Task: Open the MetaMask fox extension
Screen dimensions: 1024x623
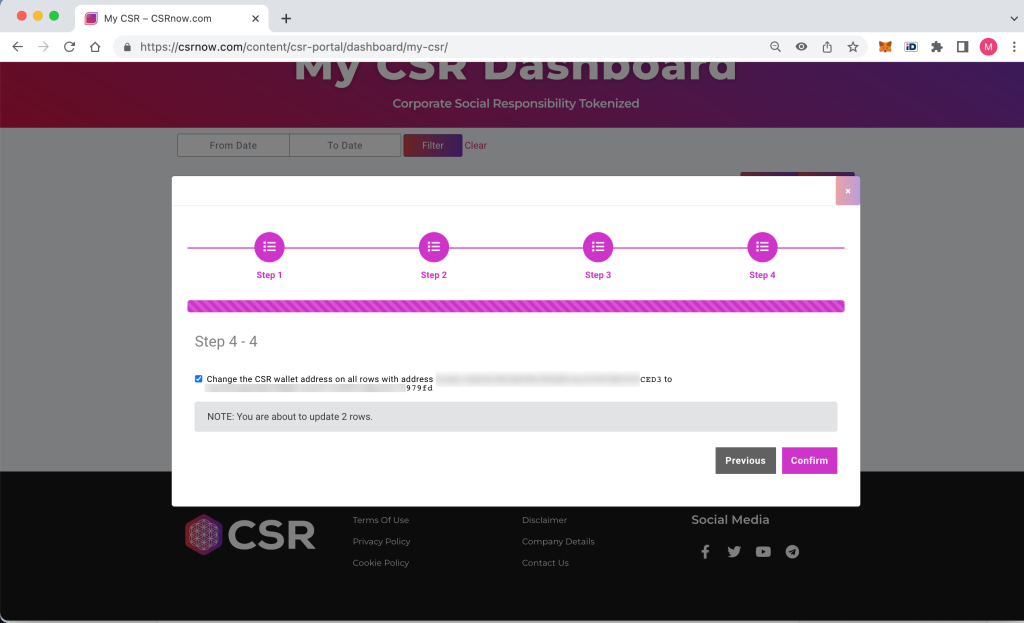Action: [885, 47]
